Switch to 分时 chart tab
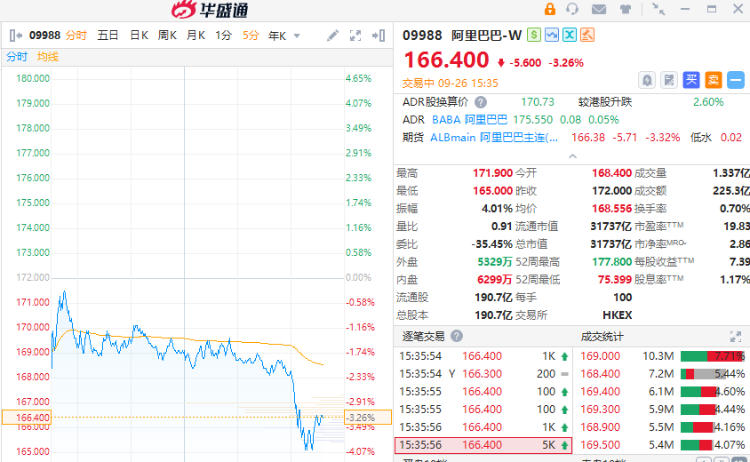Image resolution: width=750 pixels, height=462 pixels. coord(76,35)
